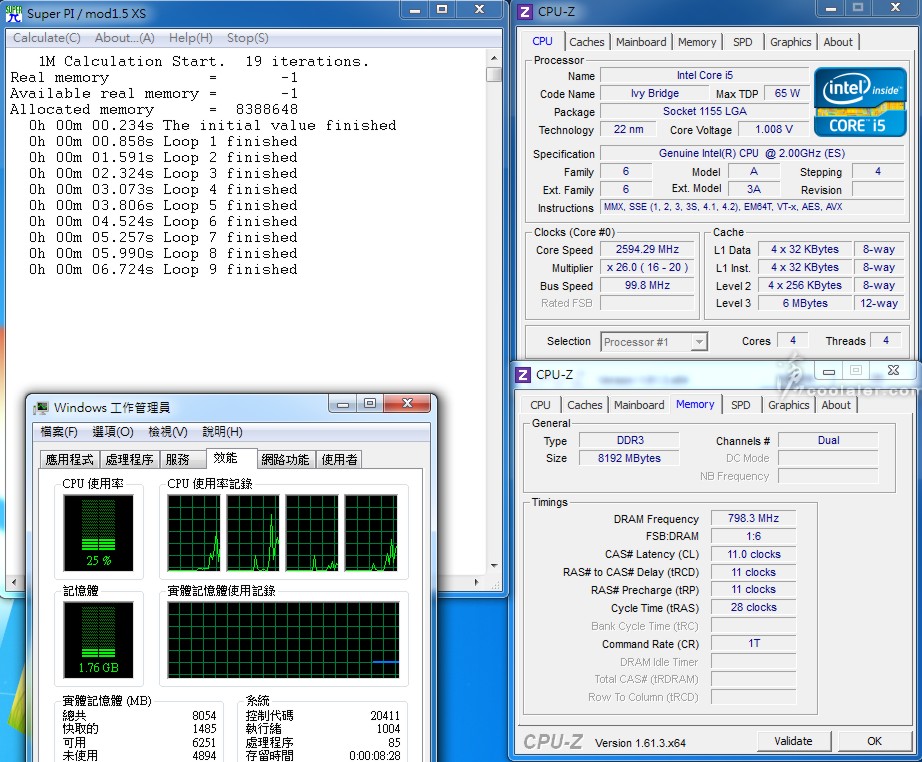Image resolution: width=922 pixels, height=762 pixels.
Task: Switch to the 處理程序 tab in Task Manager
Action: pyautogui.click(x=129, y=460)
